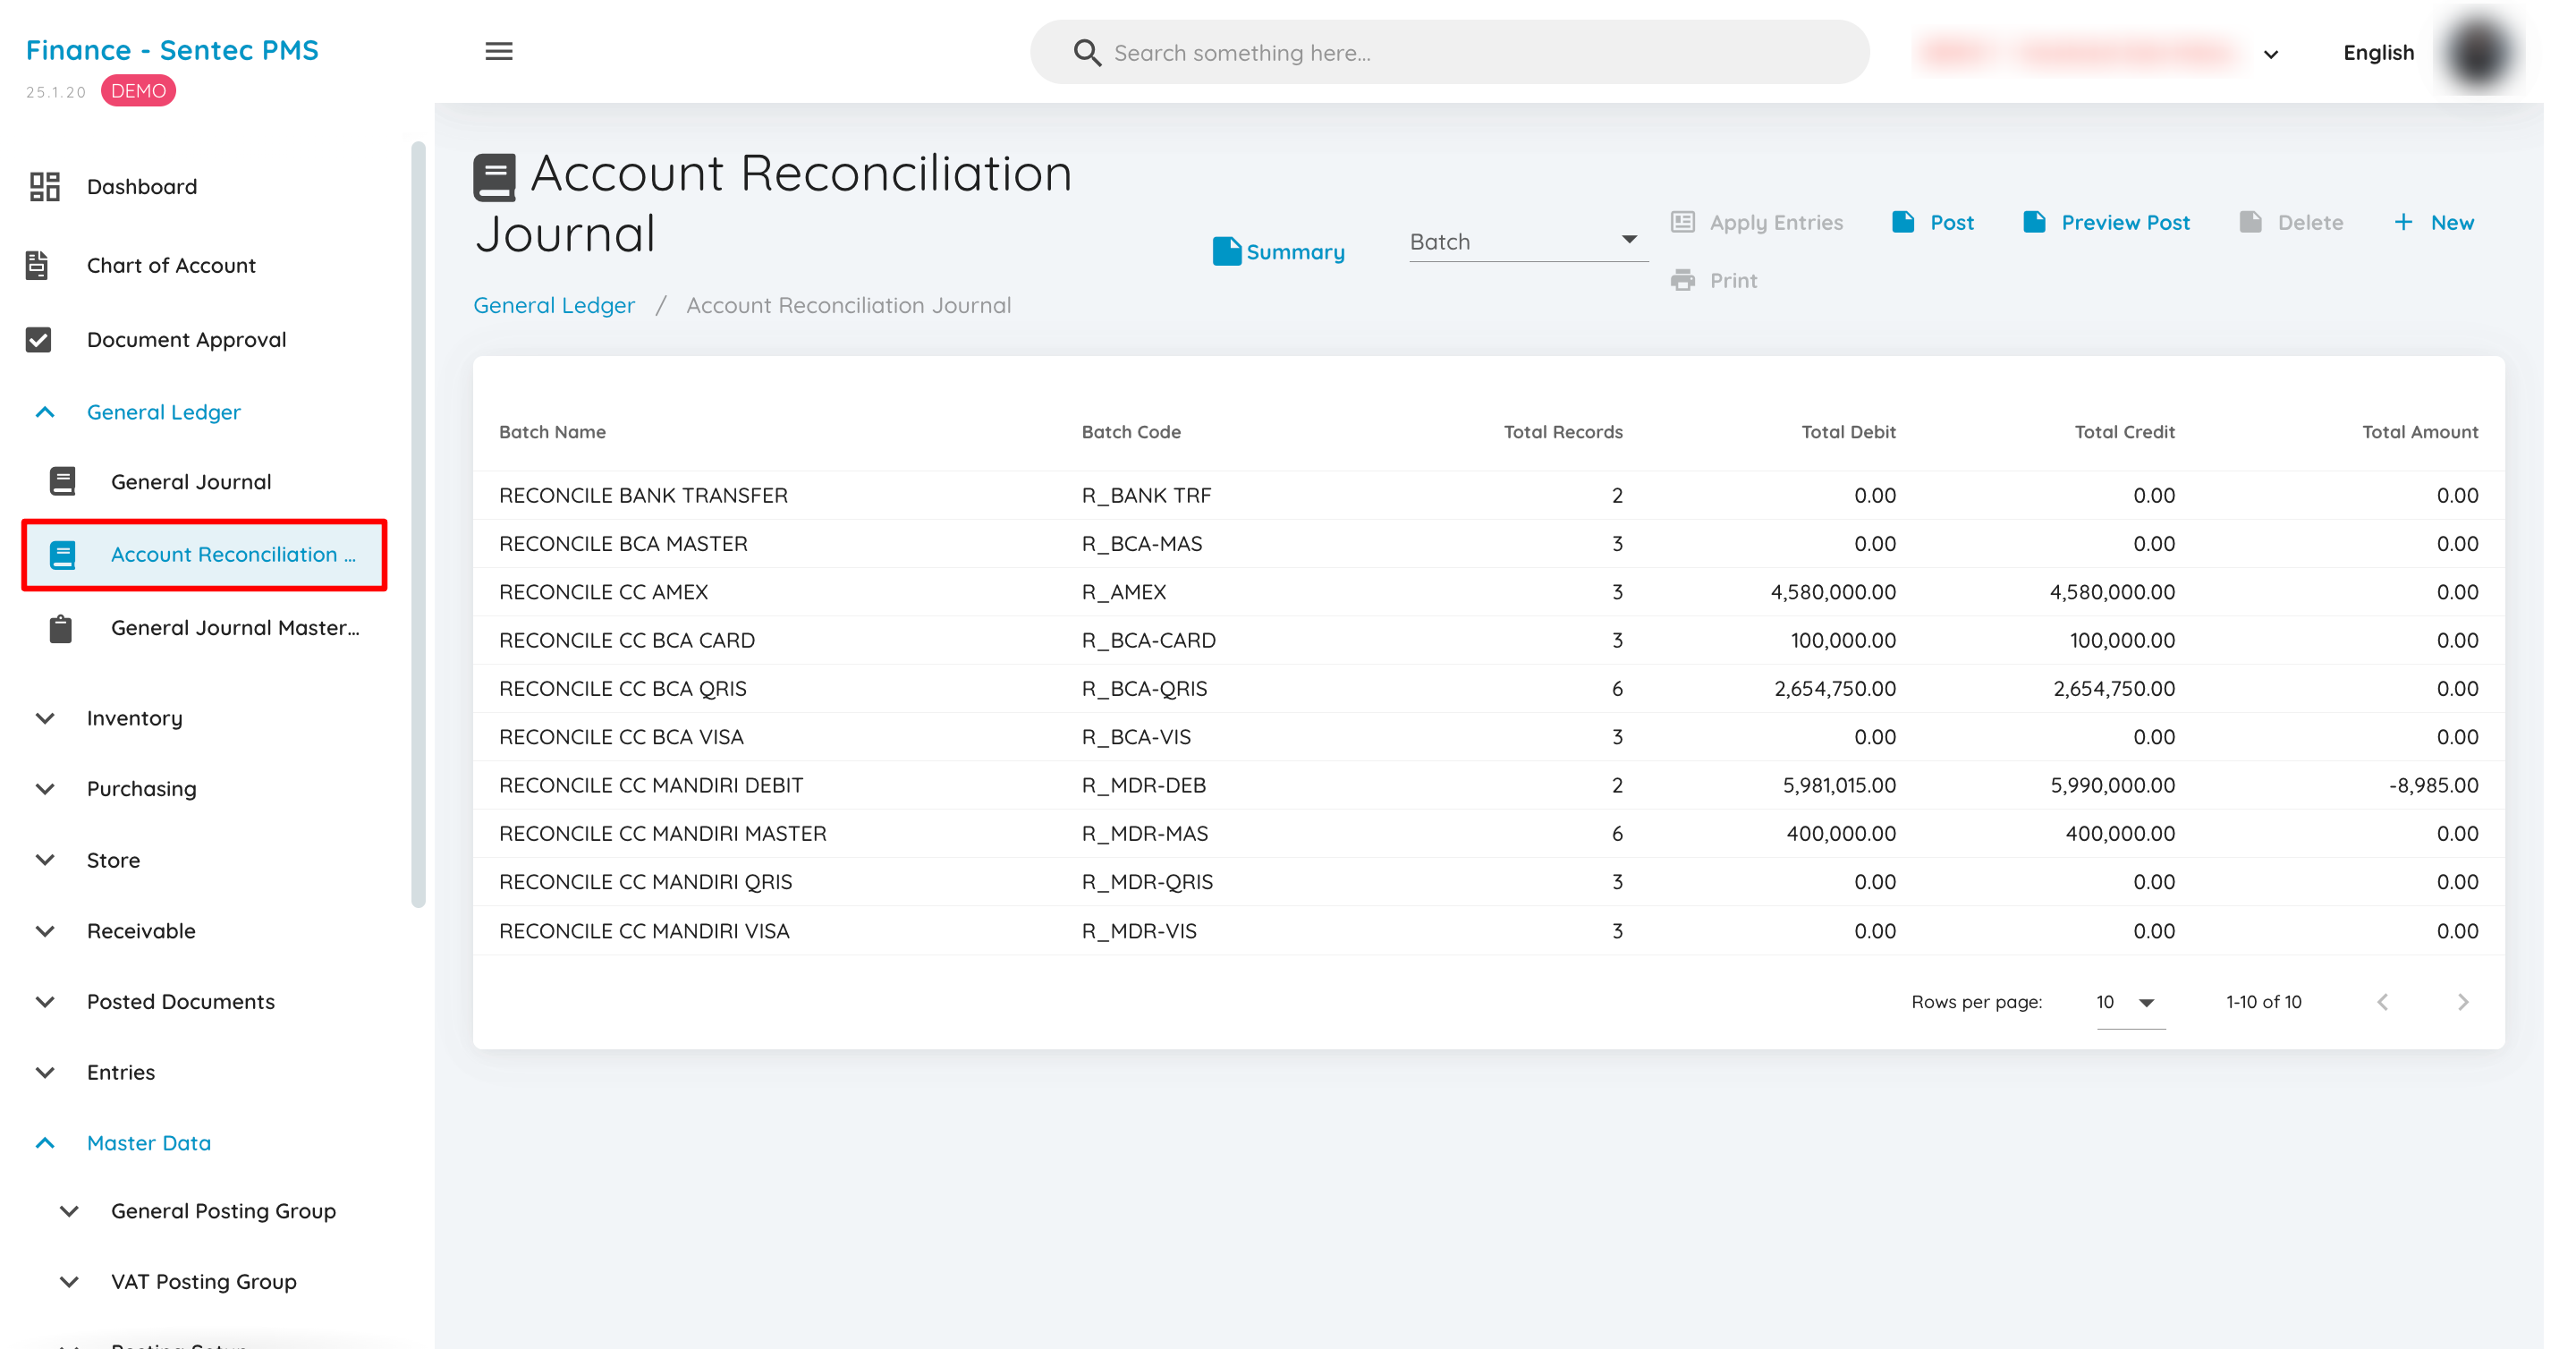Select the RECONCILE CC AMEX row
Image resolution: width=2576 pixels, height=1349 pixels.
1488,592
